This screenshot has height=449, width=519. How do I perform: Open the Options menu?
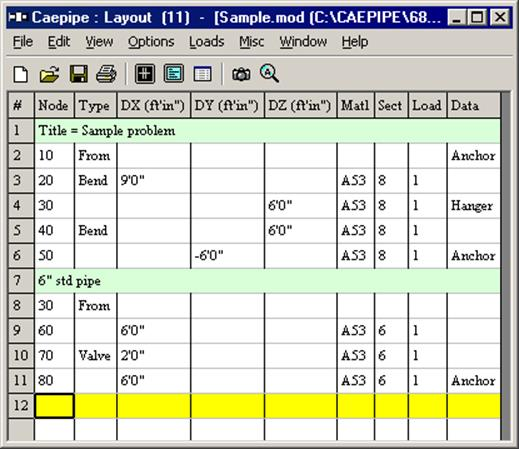151,42
